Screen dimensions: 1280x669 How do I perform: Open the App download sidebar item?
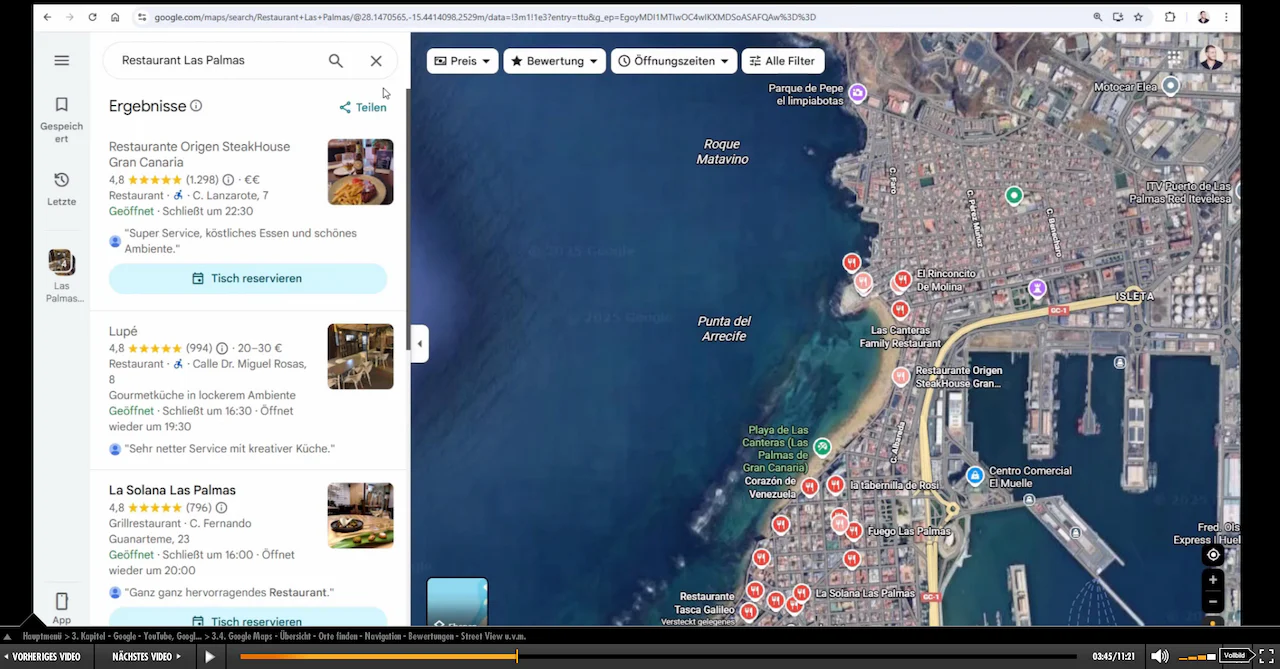[x=62, y=608]
